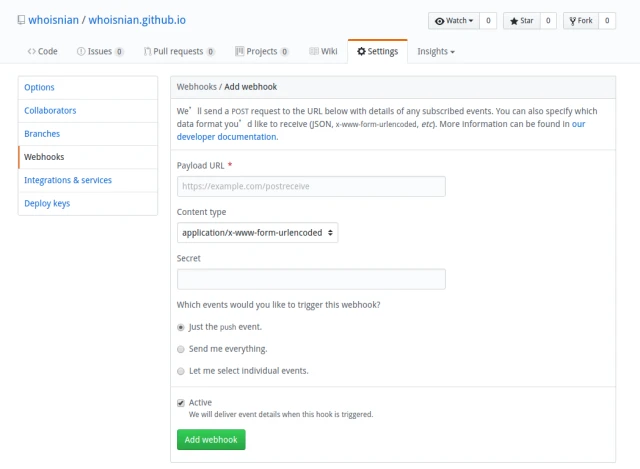Open the Content type dropdown
The image size is (640, 469).
(x=257, y=232)
